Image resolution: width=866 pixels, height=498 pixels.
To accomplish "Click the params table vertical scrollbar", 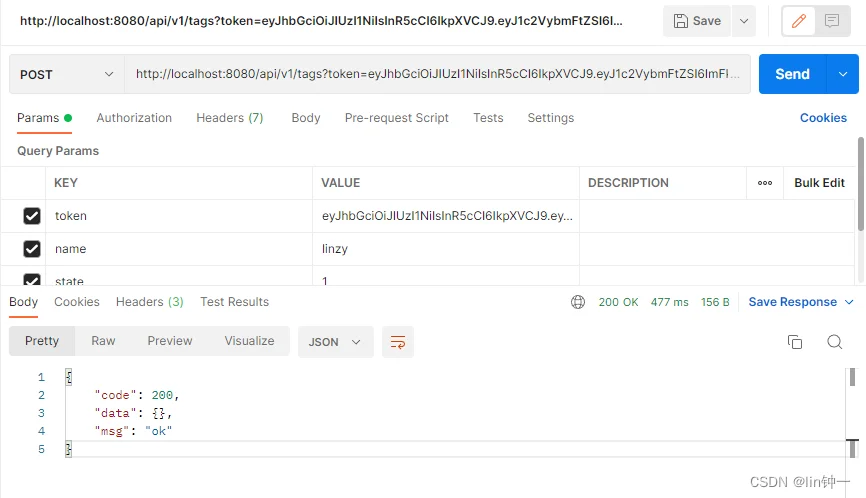I will coord(860,185).
